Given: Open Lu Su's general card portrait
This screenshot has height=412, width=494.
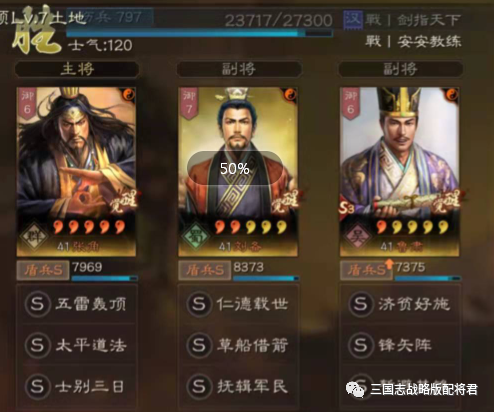Looking at the screenshot, I should (x=400, y=172).
